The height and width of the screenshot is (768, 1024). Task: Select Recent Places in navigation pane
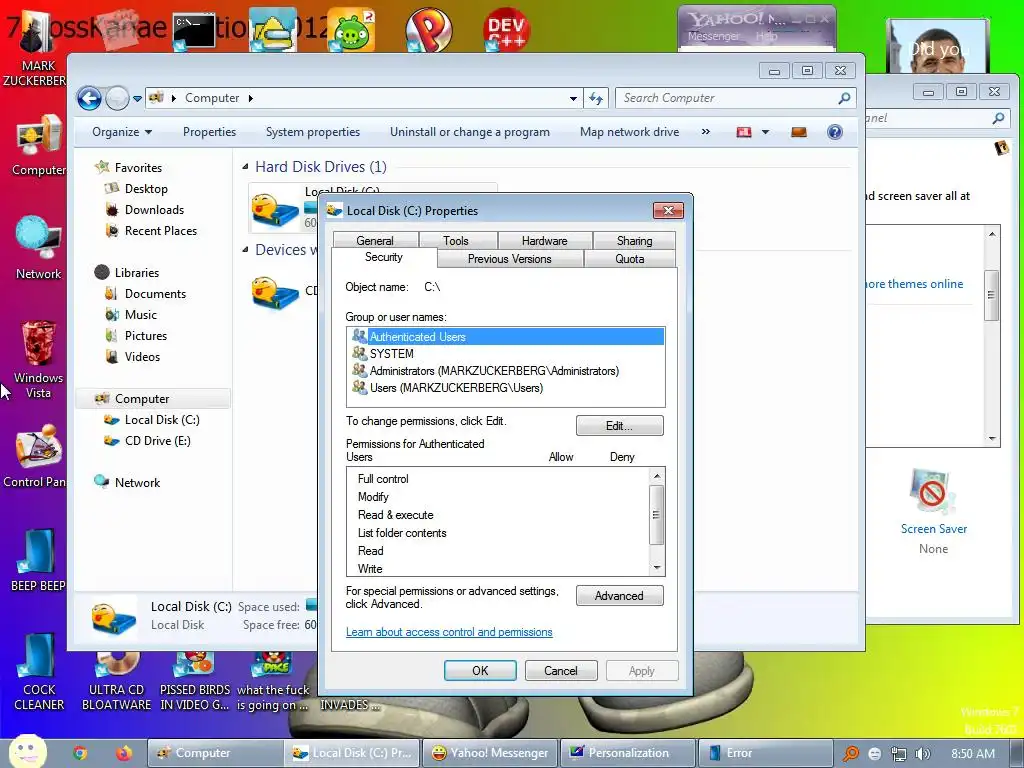161,231
